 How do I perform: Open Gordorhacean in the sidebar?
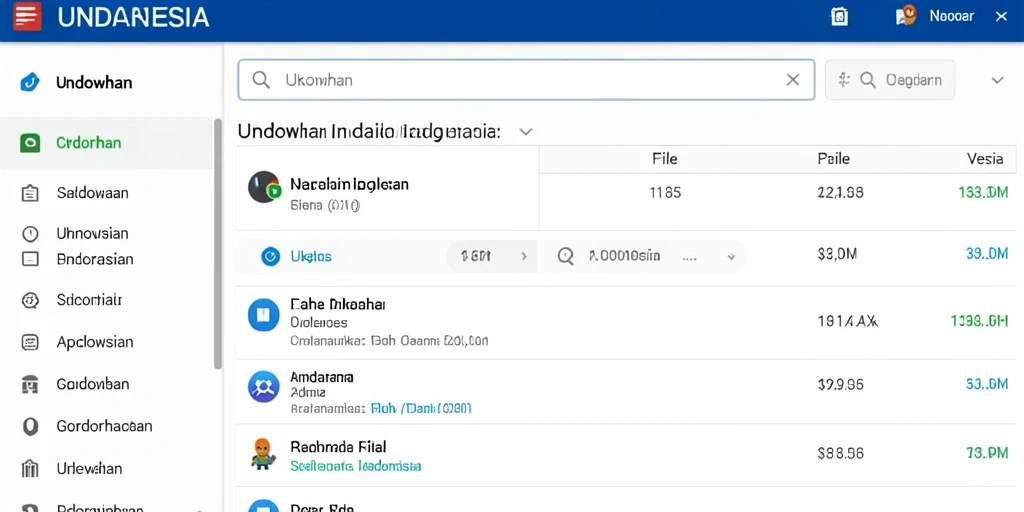click(x=104, y=426)
